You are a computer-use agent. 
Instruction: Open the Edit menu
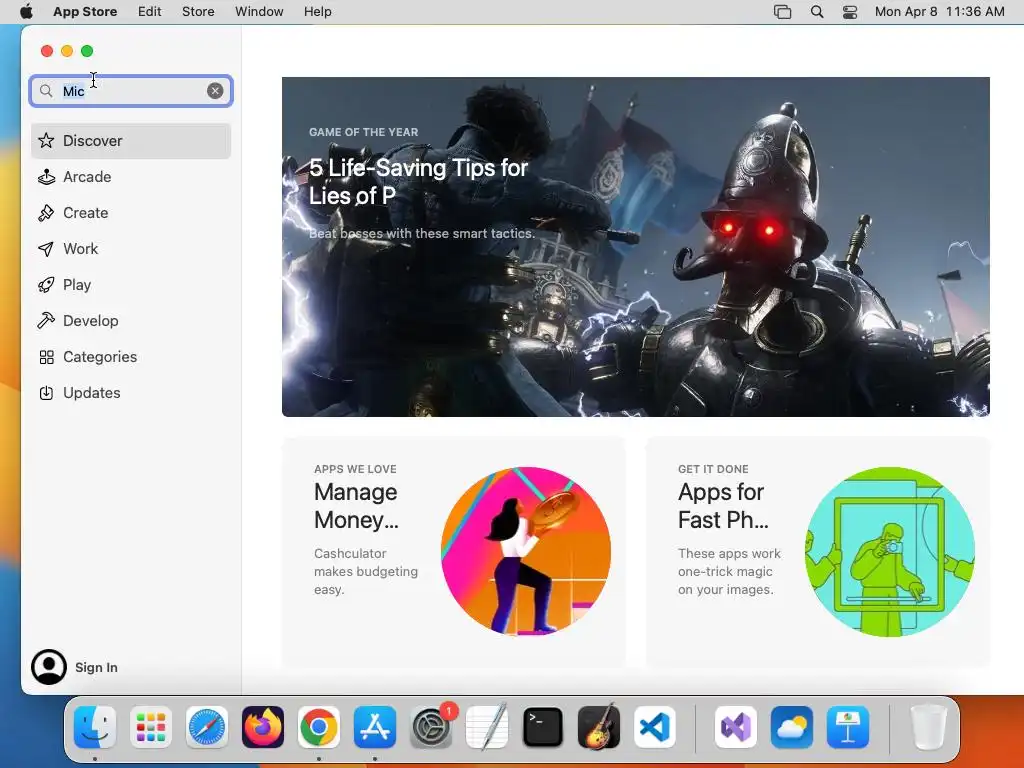pos(150,12)
